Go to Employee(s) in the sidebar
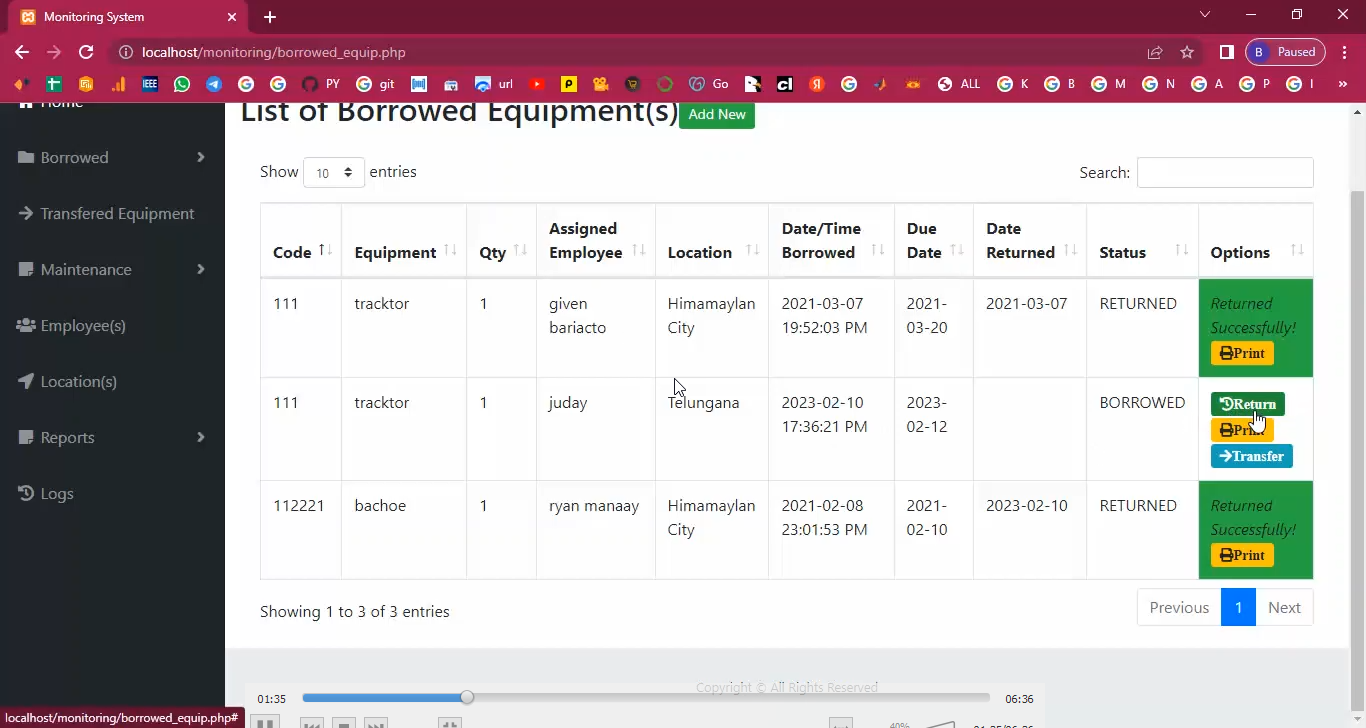 [x=82, y=325]
